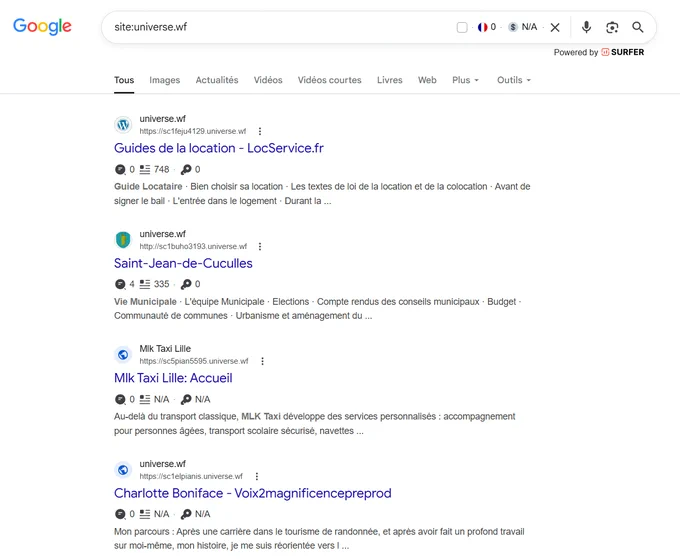Click the magnifying glass search button
Viewport: 680px width, 559px height.
[638, 27]
